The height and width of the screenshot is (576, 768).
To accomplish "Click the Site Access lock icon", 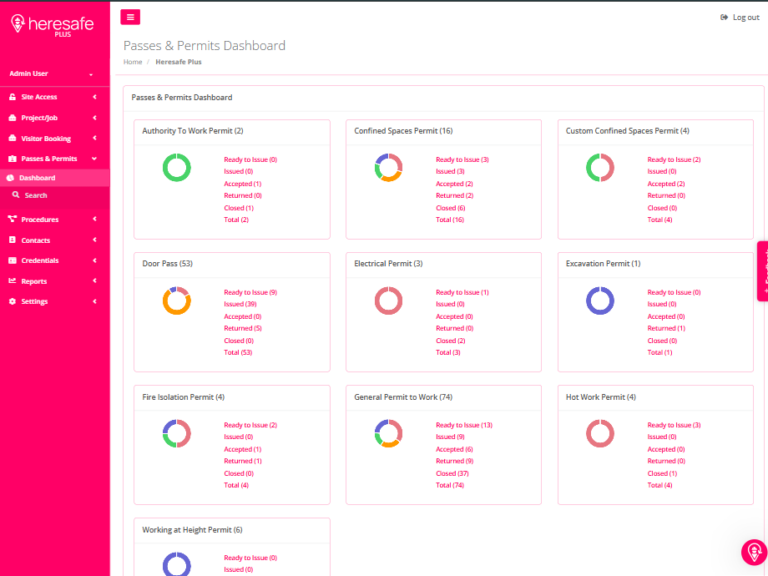I will 12,97.
